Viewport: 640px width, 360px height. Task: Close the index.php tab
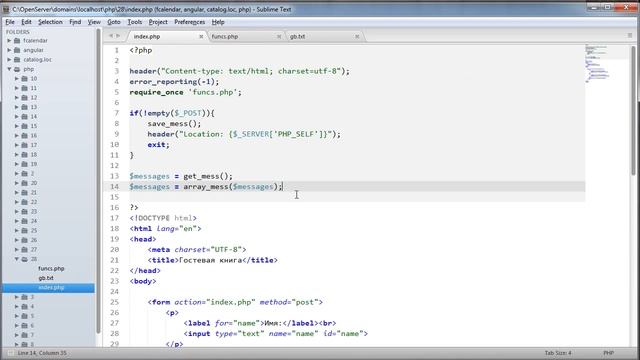pos(201,36)
